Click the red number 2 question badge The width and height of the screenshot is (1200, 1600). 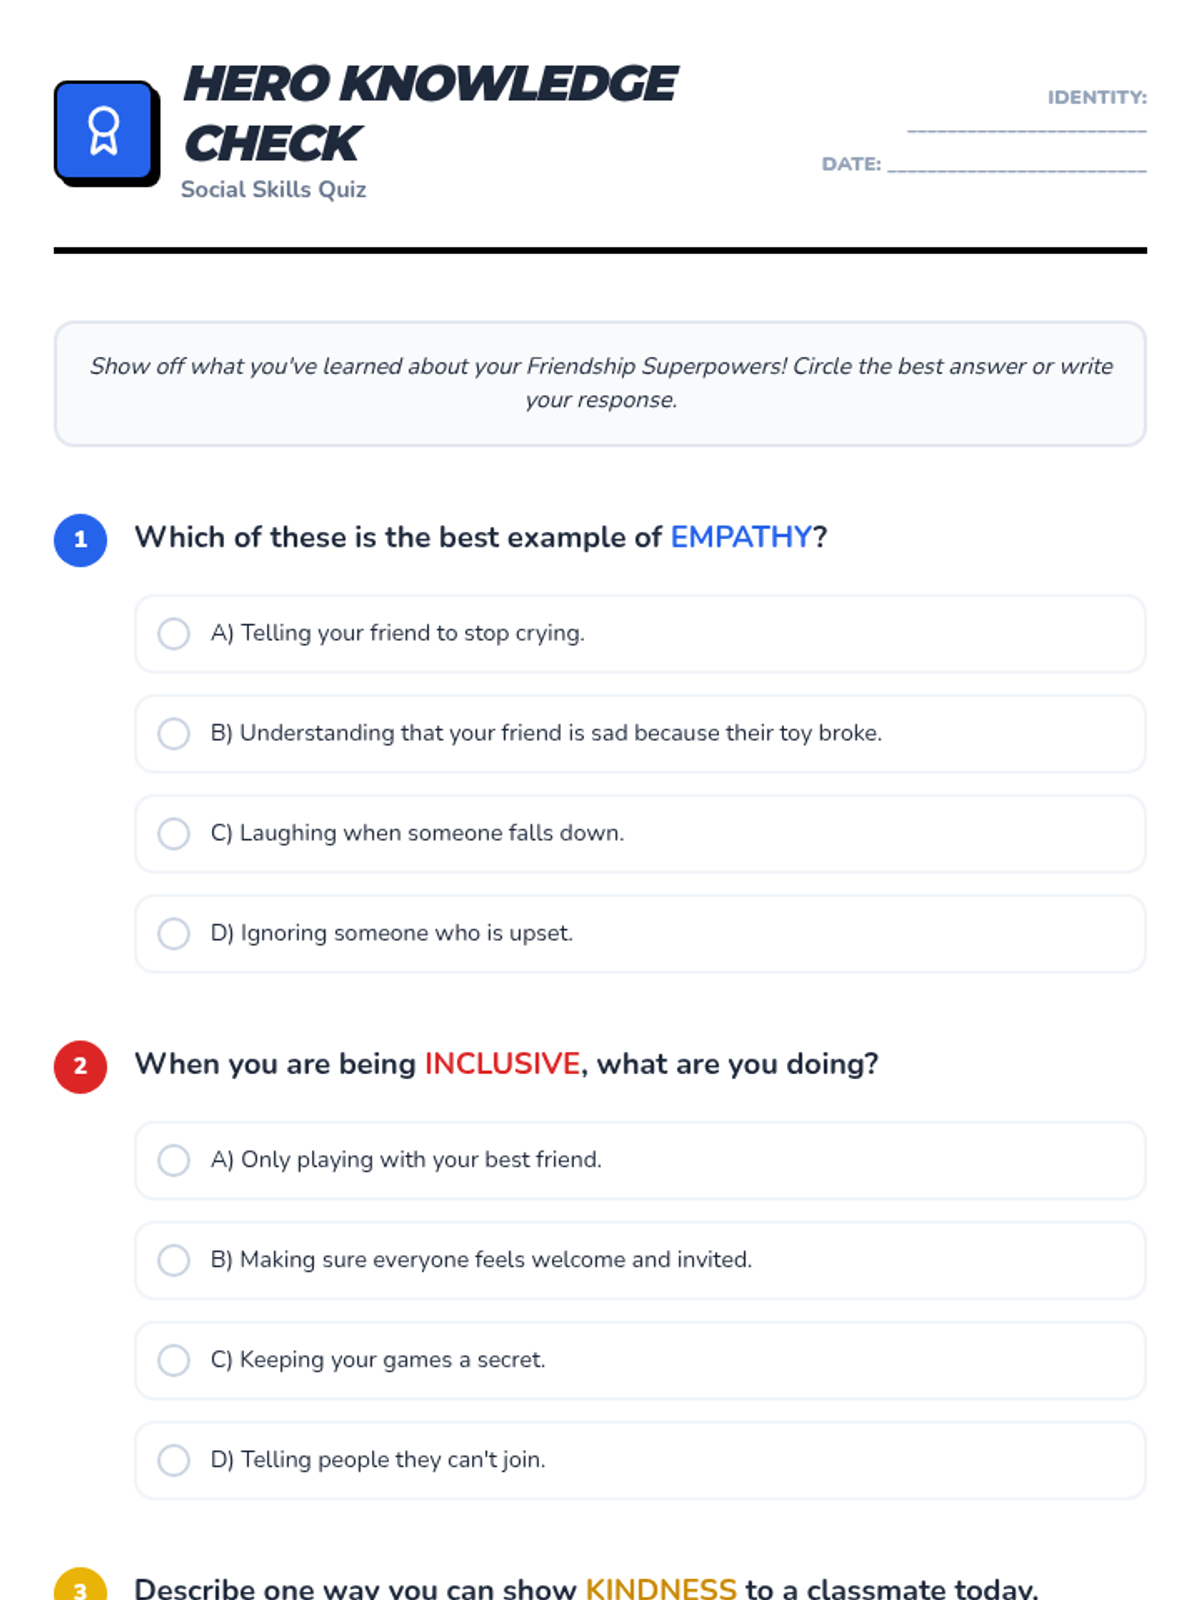pos(80,1066)
